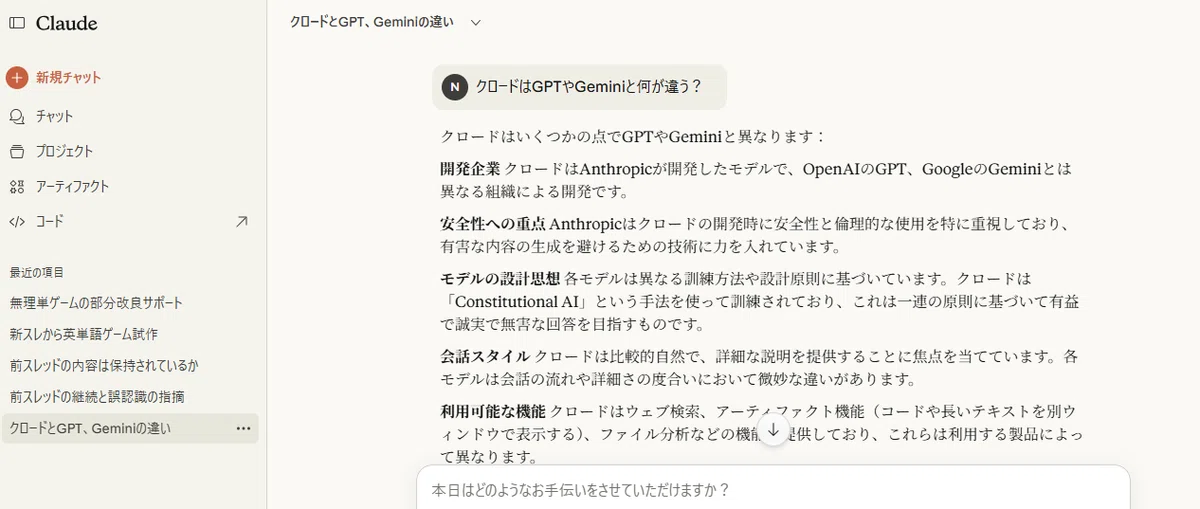Open アーティファクト artifacts icon
The height and width of the screenshot is (509, 1200).
17,186
